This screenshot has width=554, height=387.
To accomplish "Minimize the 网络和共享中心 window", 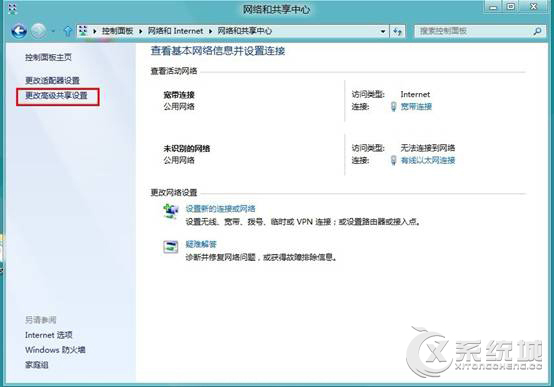I will [493, 7].
